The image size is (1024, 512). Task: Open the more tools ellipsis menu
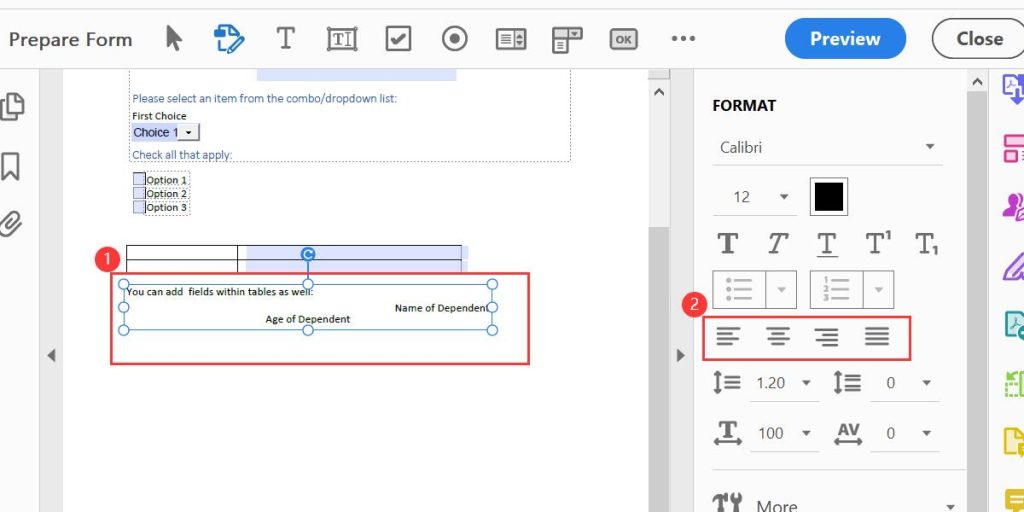click(683, 39)
